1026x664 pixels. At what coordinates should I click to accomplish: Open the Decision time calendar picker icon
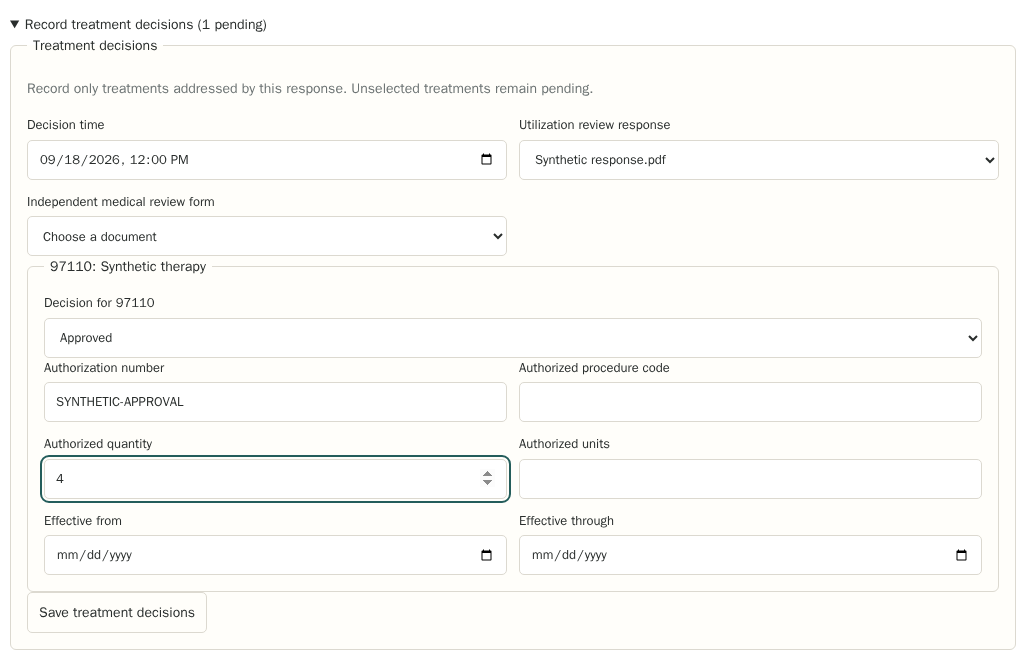coord(486,160)
